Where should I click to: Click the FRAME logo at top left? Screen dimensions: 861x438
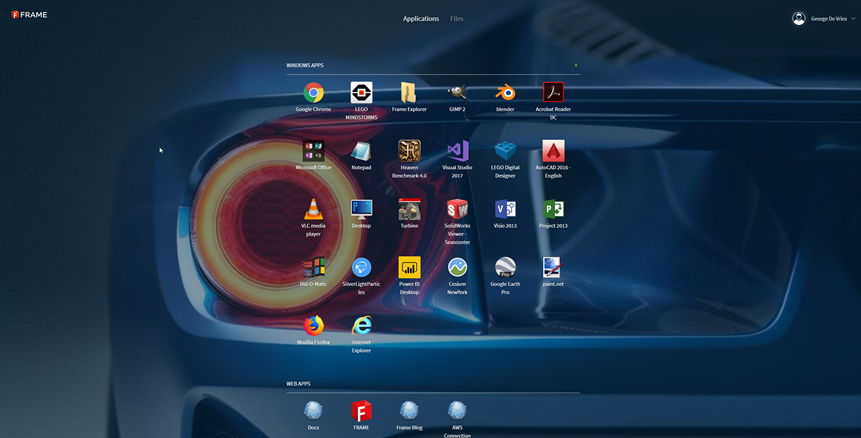(29, 15)
